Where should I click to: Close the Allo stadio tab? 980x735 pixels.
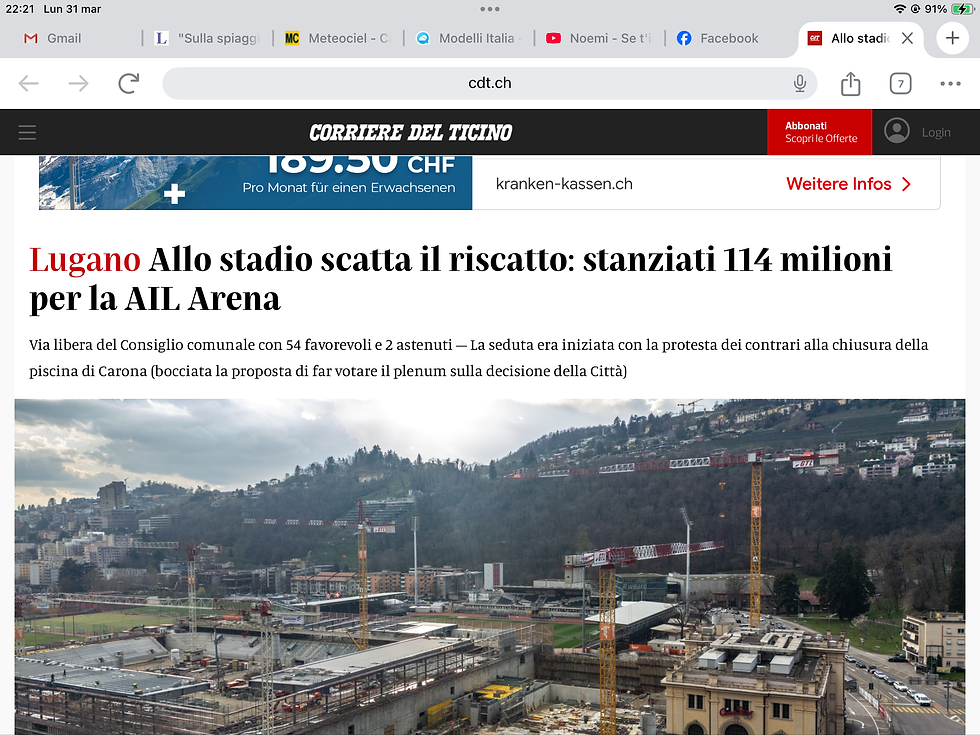point(908,38)
